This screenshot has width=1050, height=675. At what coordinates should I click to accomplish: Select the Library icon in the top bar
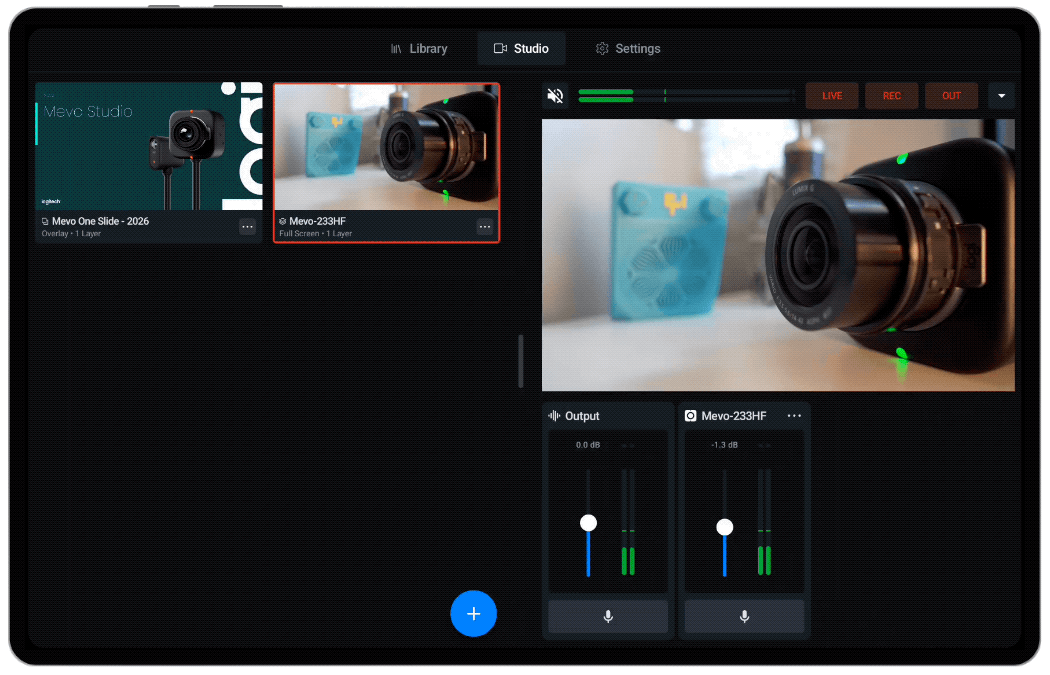point(396,48)
